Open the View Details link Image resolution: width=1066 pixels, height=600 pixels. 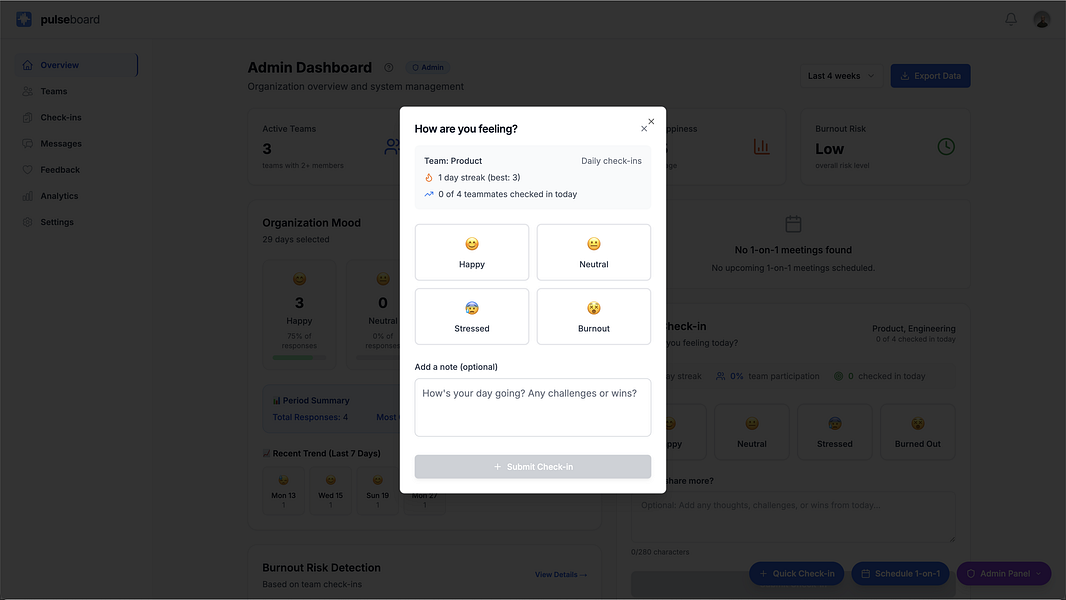point(561,575)
